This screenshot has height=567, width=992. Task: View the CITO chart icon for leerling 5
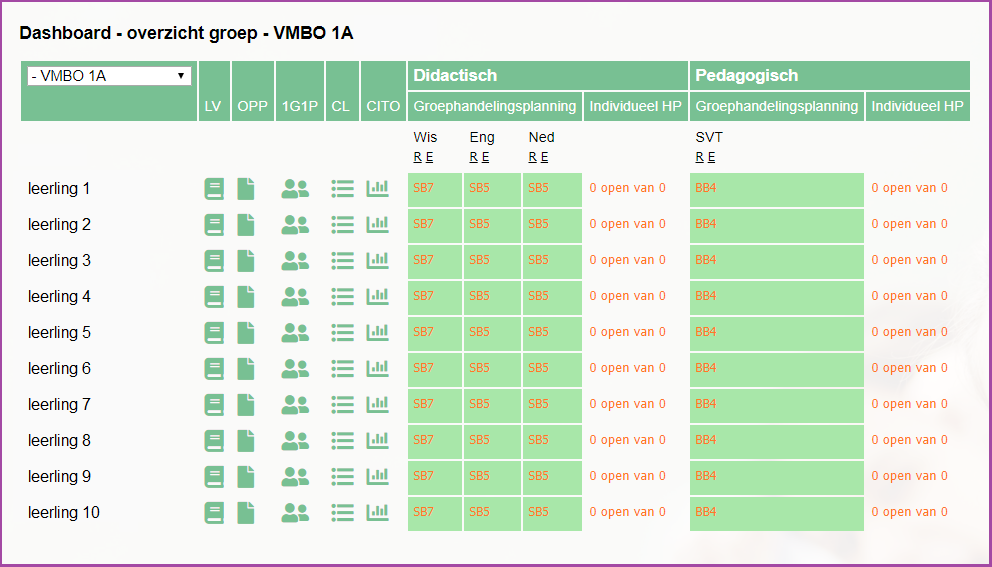pyautogui.click(x=378, y=332)
